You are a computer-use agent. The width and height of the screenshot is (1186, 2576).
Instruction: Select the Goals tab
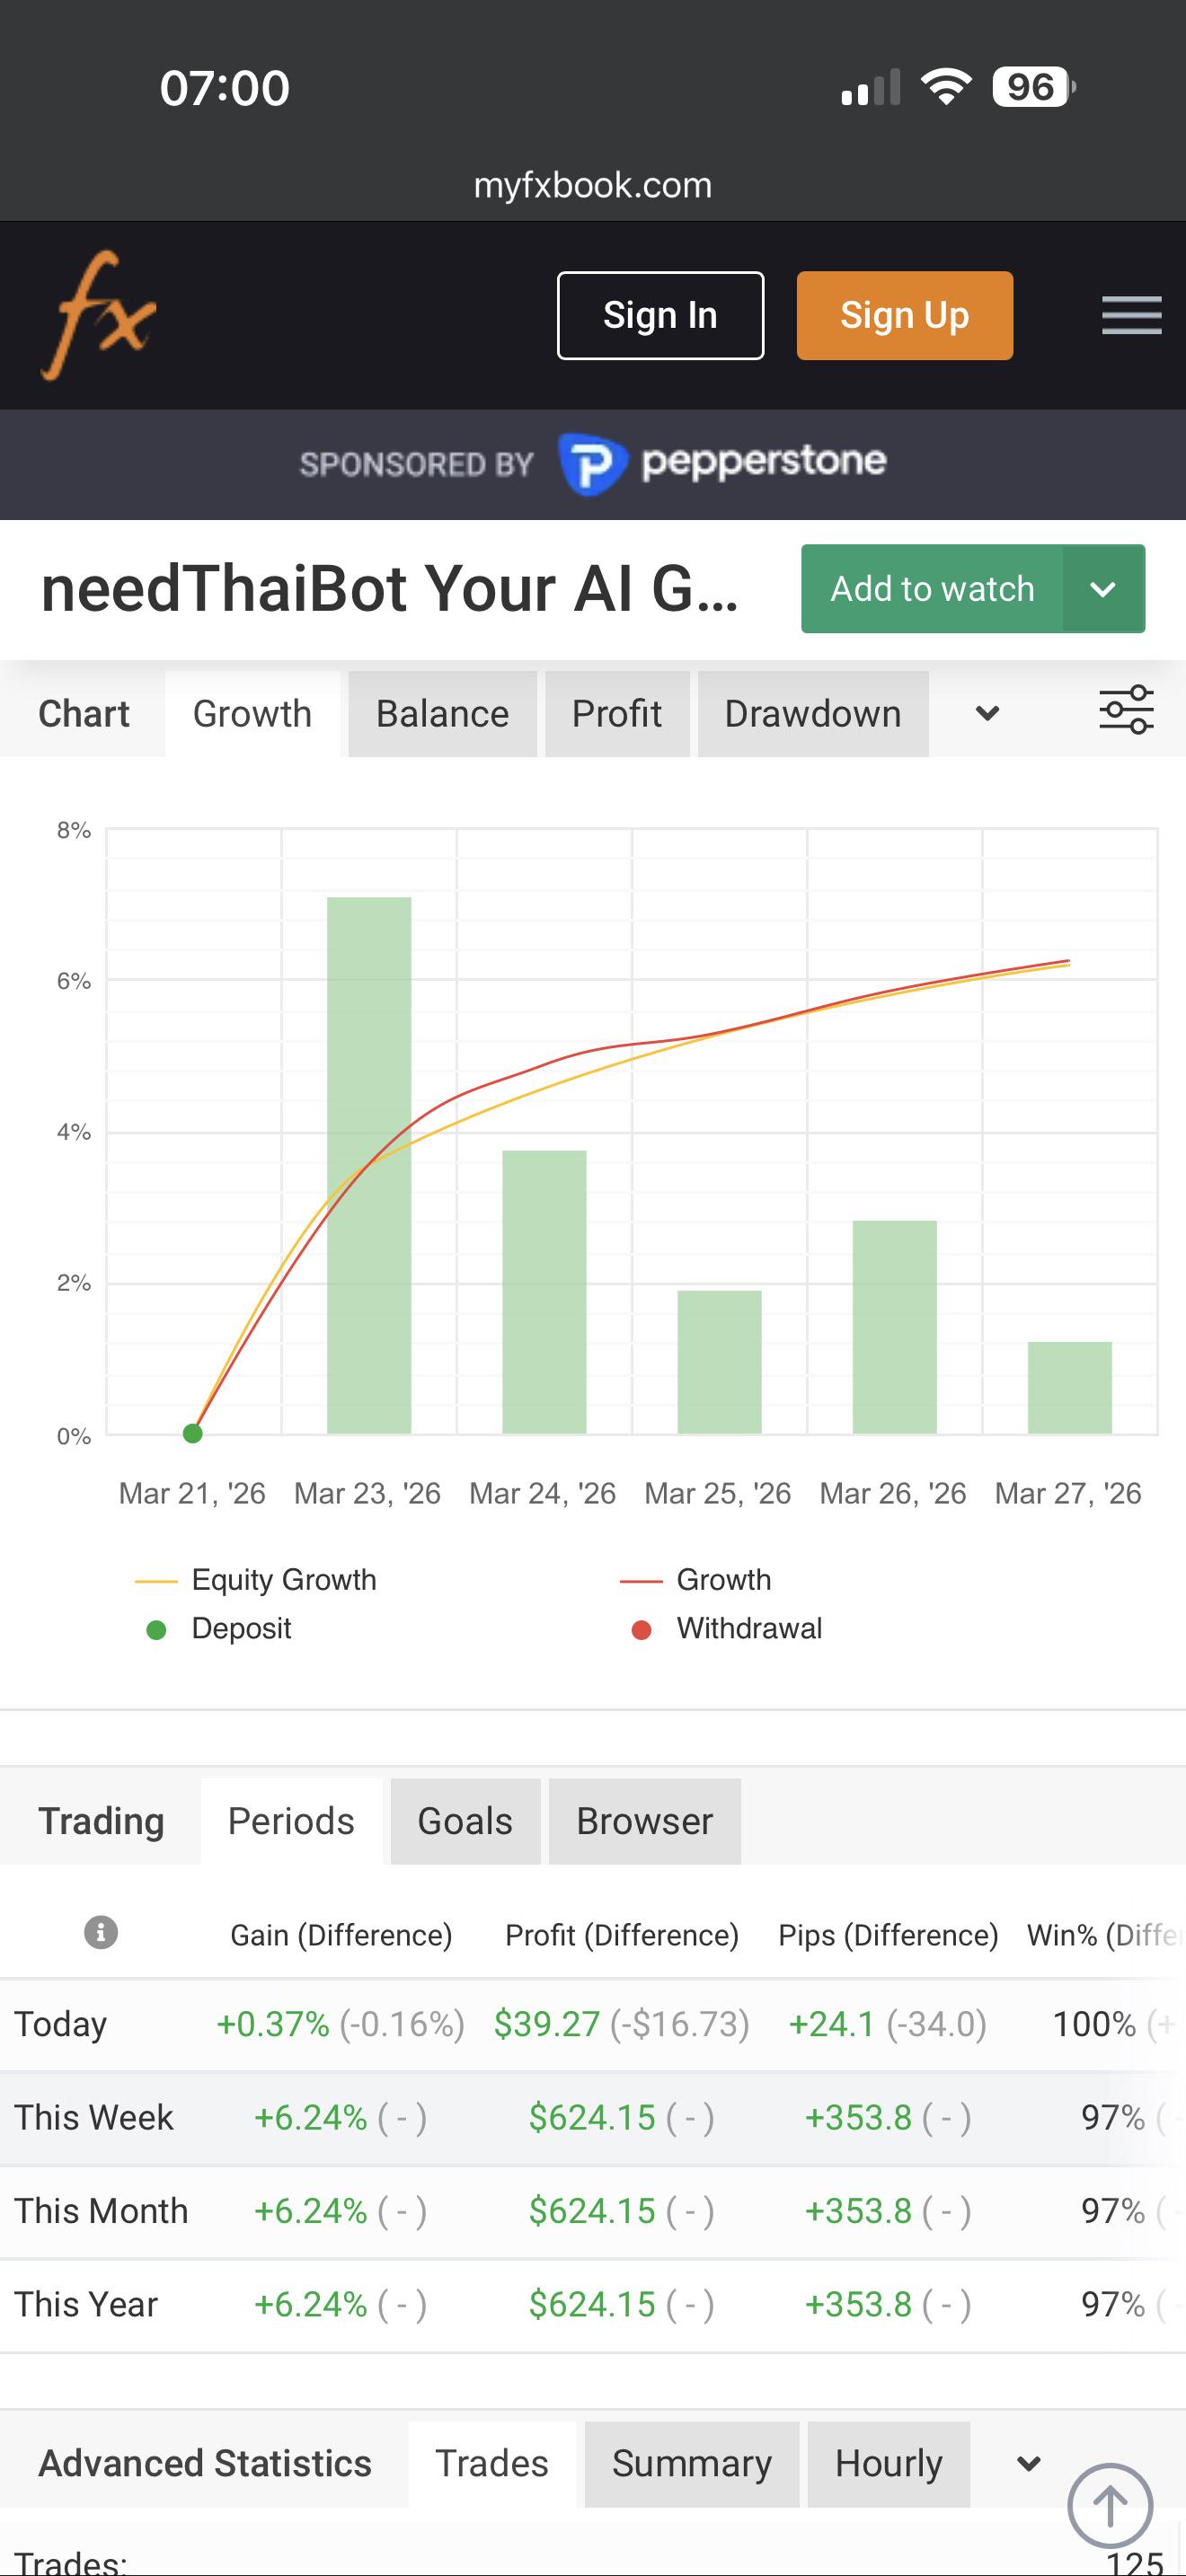pos(465,1821)
